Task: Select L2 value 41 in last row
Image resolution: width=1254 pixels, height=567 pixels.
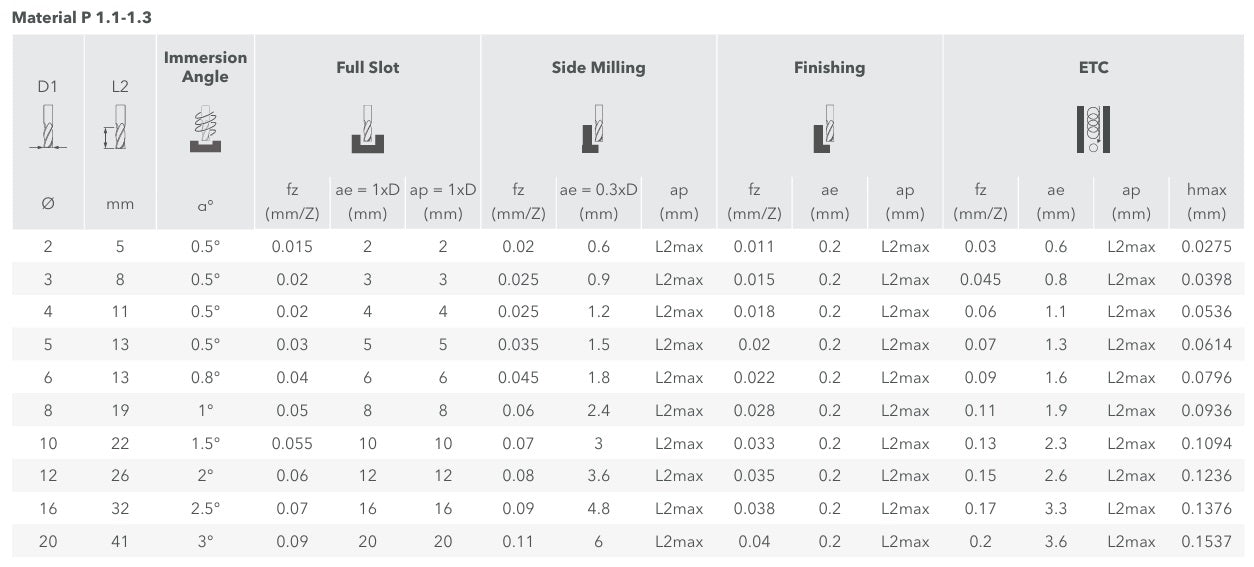Action: (119, 542)
